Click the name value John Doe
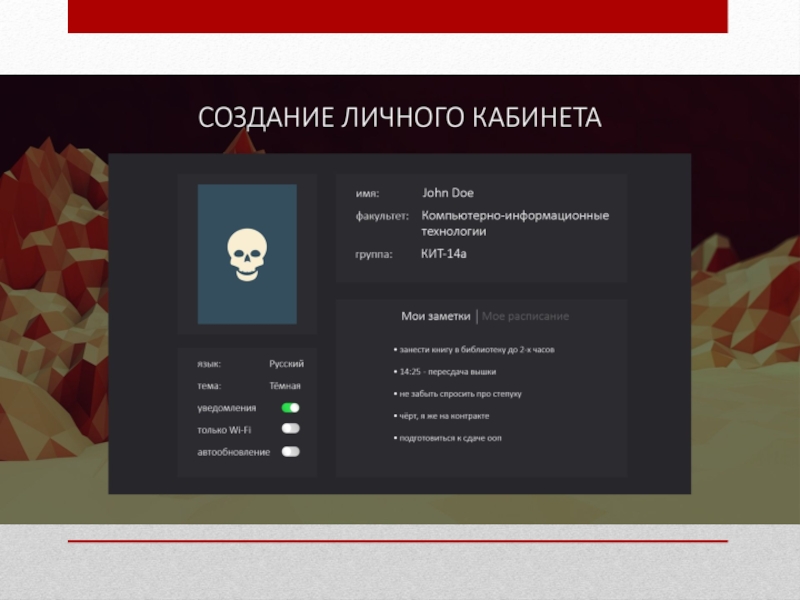This screenshot has width=800, height=600. 448,193
